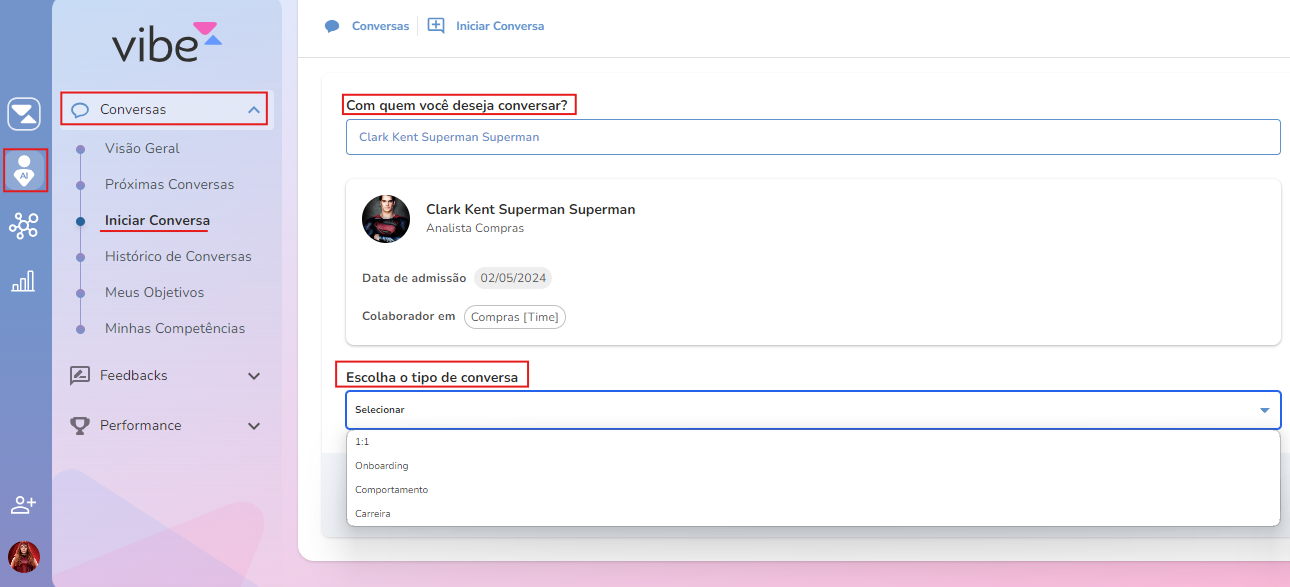Click the Feedbacks icon in sidebar
1290x587 pixels.
pos(80,376)
